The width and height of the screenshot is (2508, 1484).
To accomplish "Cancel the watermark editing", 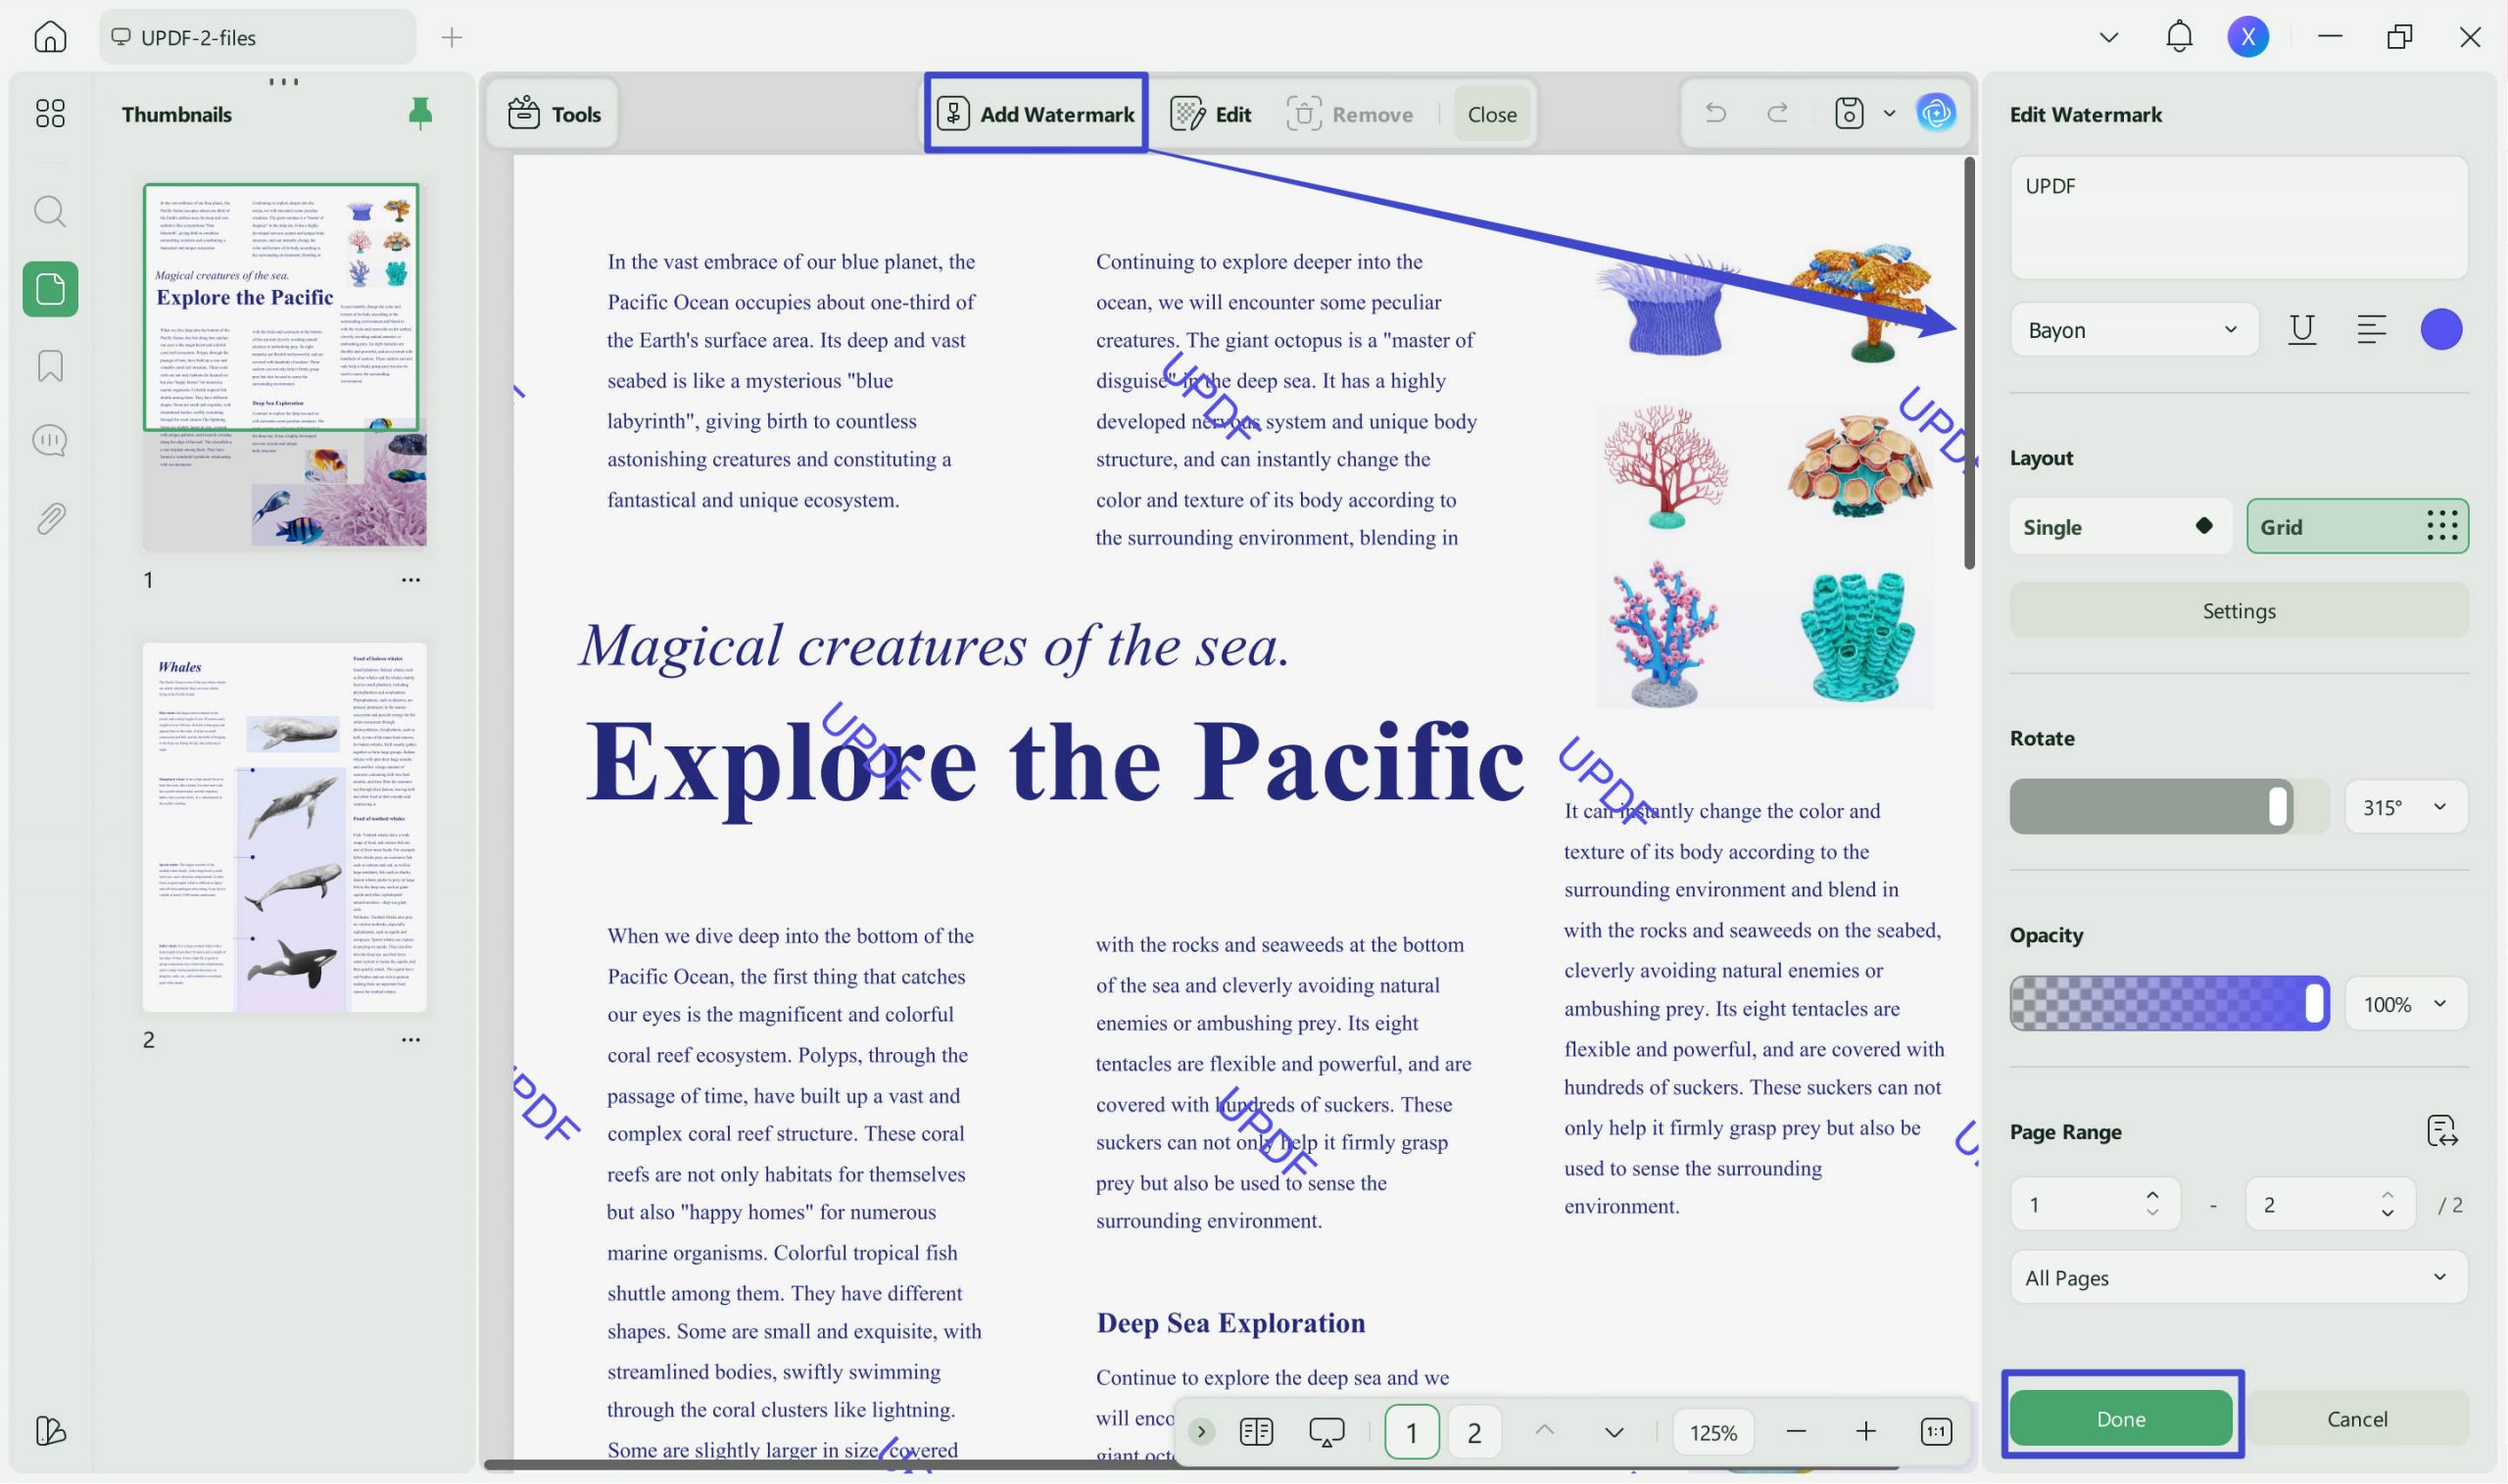I will point(2357,1418).
